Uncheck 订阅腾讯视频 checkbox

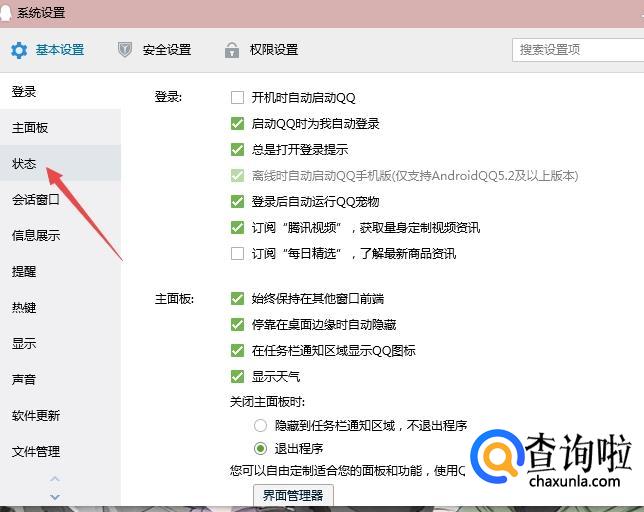(237, 227)
